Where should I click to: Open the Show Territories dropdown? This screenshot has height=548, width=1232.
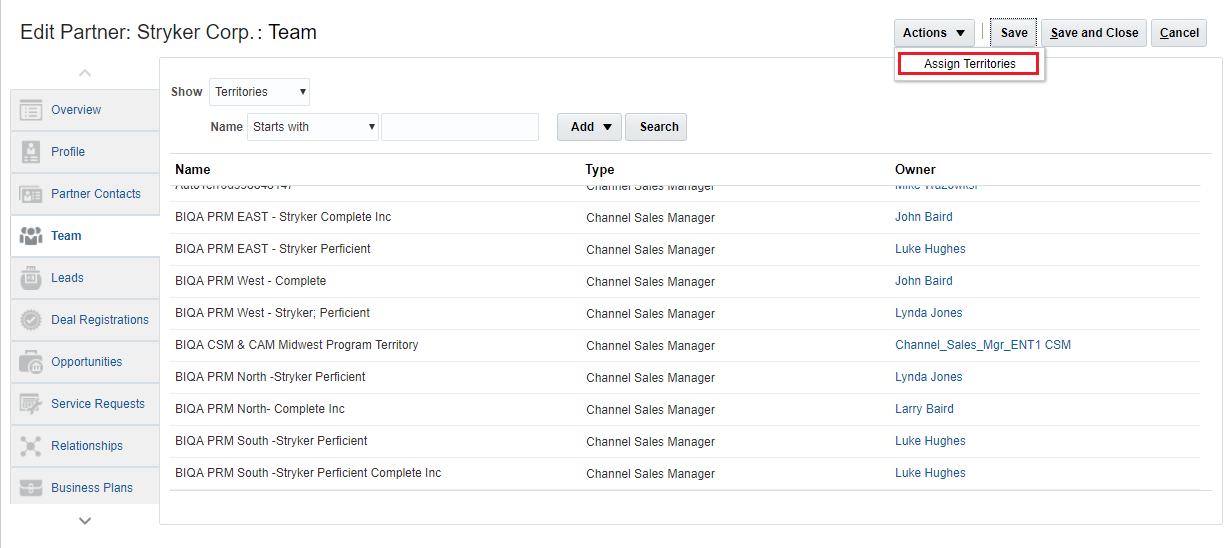[260, 92]
